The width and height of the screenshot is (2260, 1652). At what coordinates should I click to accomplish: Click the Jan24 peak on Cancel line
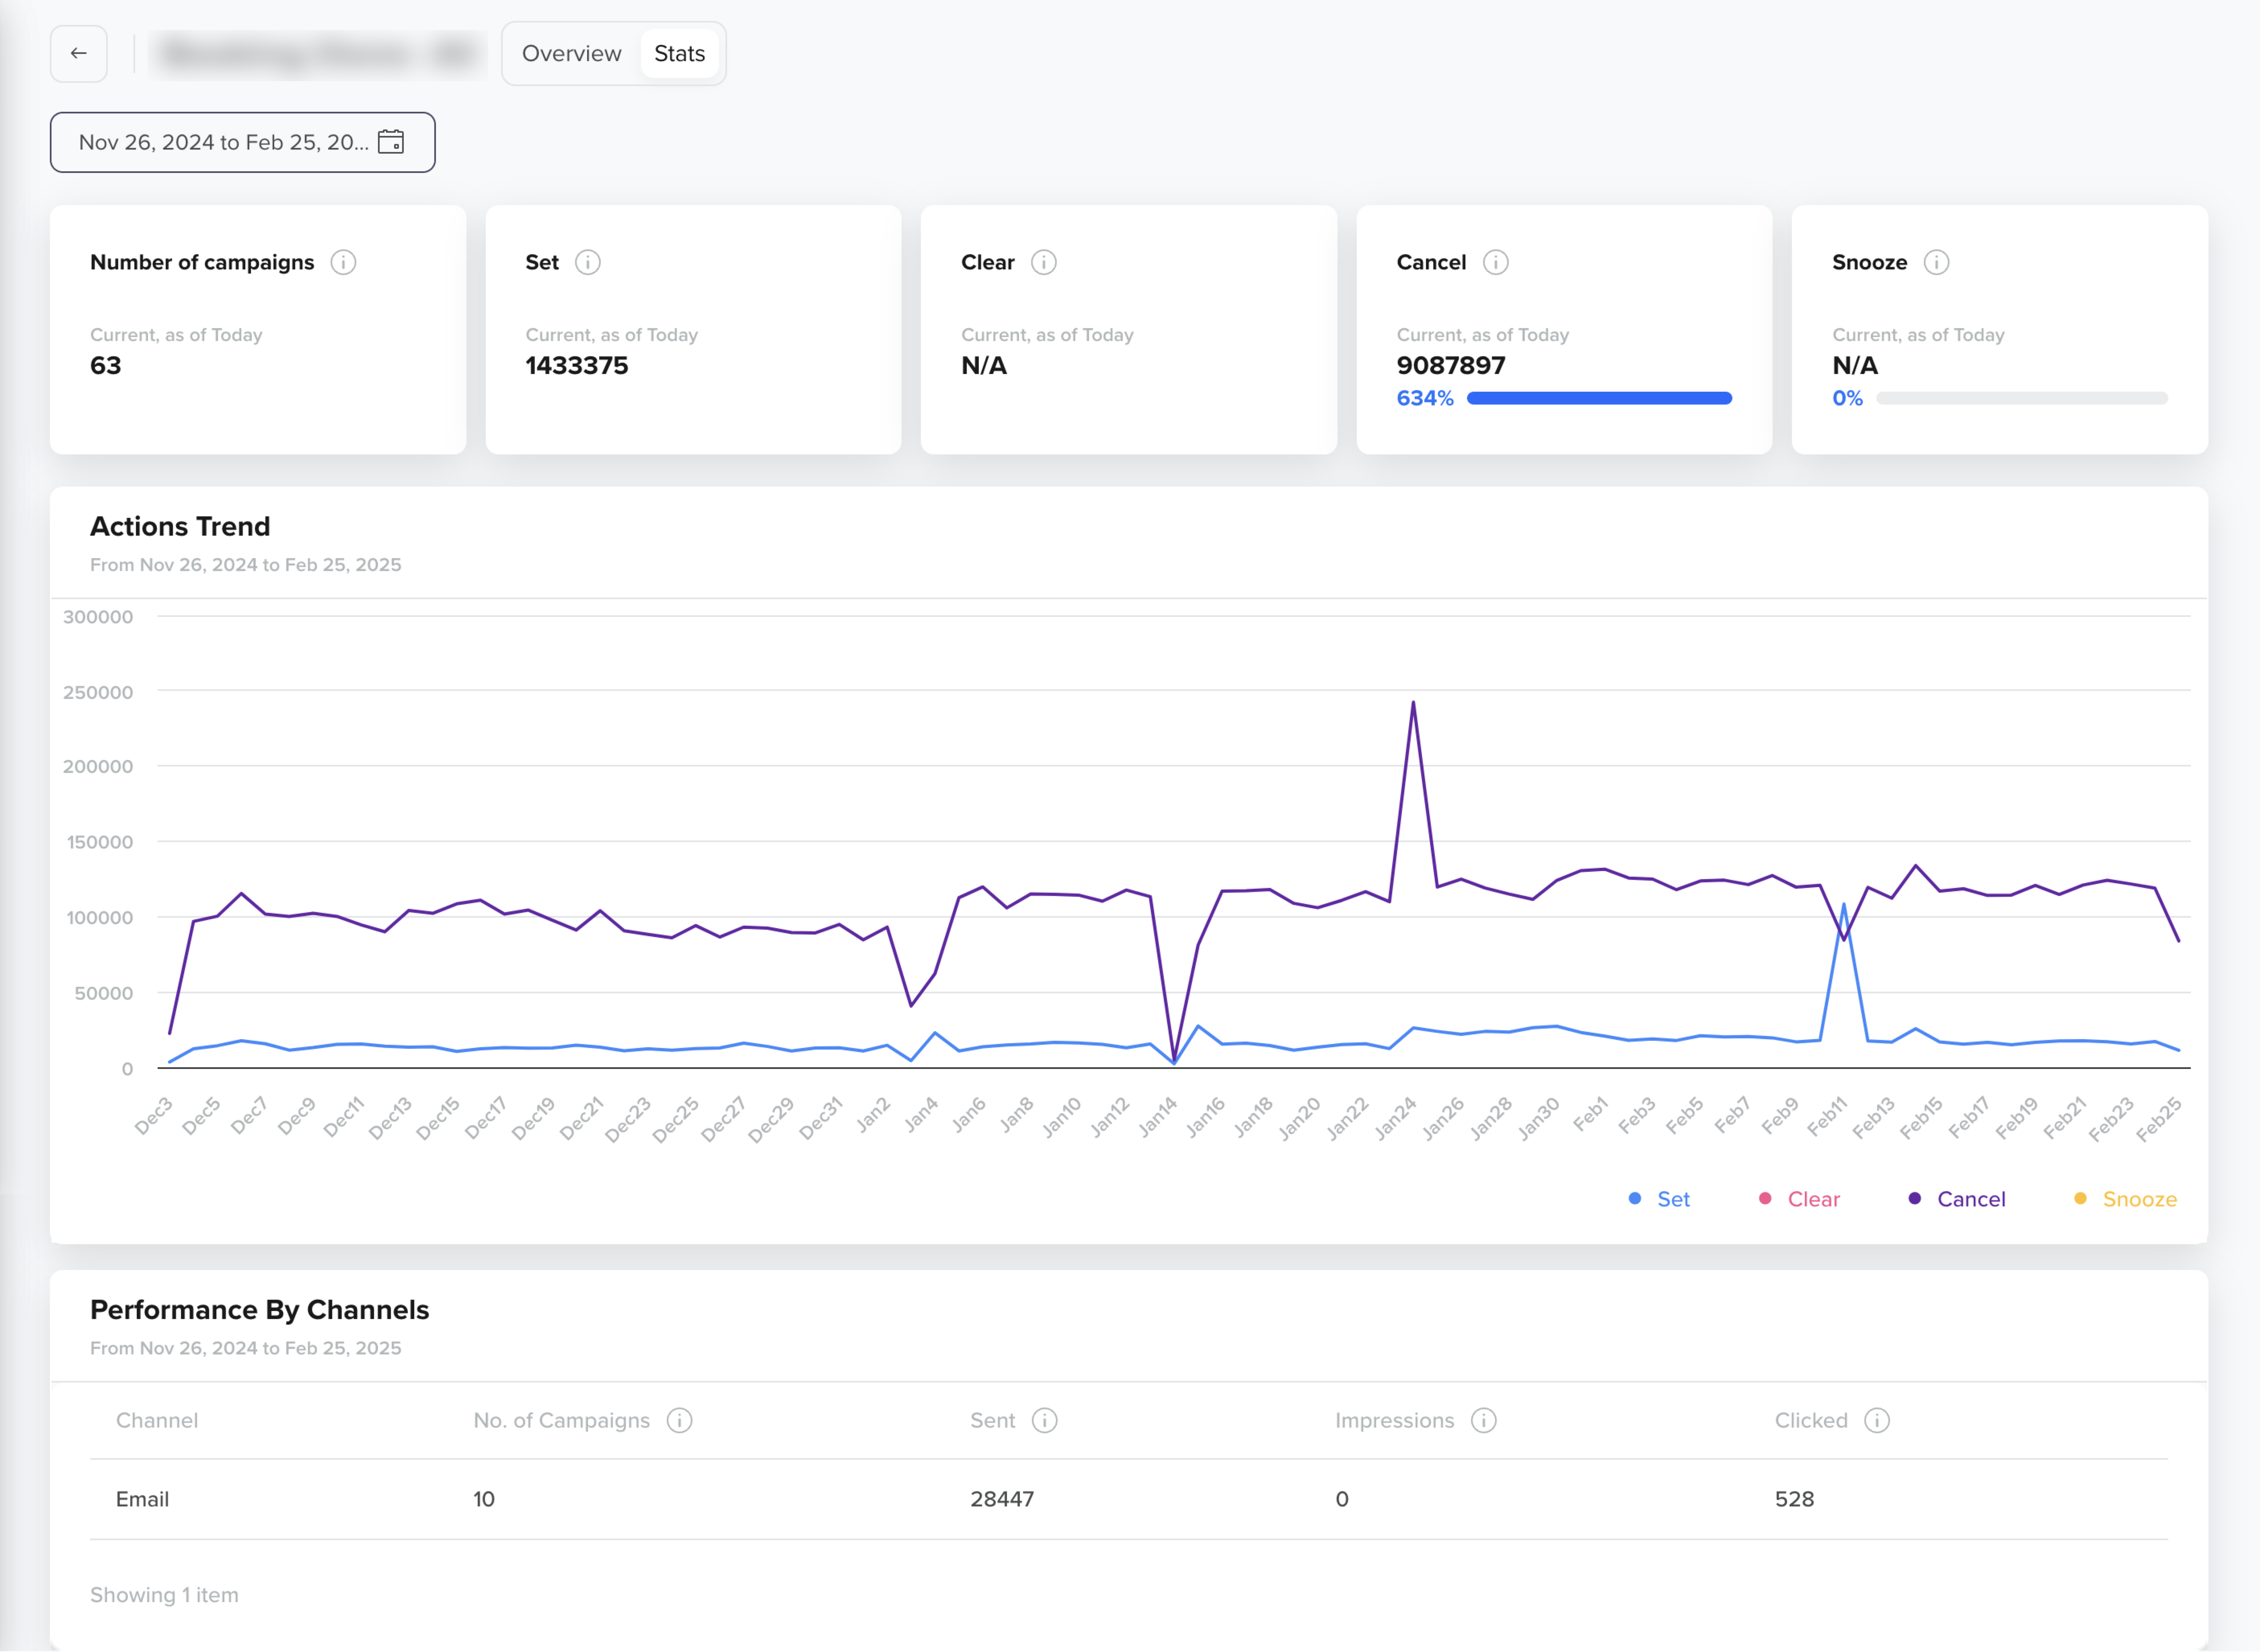1413,703
